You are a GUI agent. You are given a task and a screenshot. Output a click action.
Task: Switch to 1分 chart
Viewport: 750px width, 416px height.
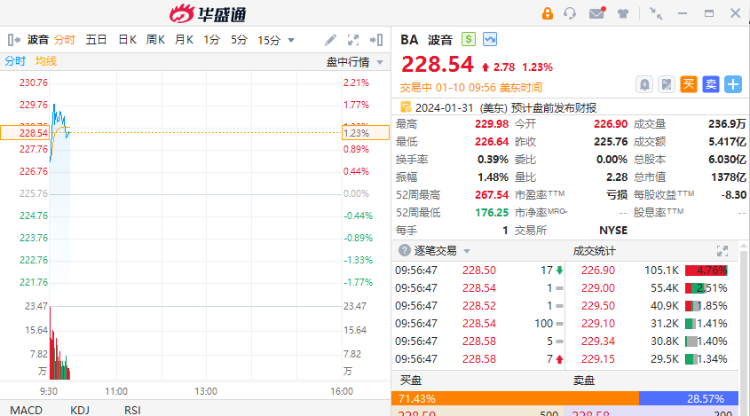(x=211, y=40)
